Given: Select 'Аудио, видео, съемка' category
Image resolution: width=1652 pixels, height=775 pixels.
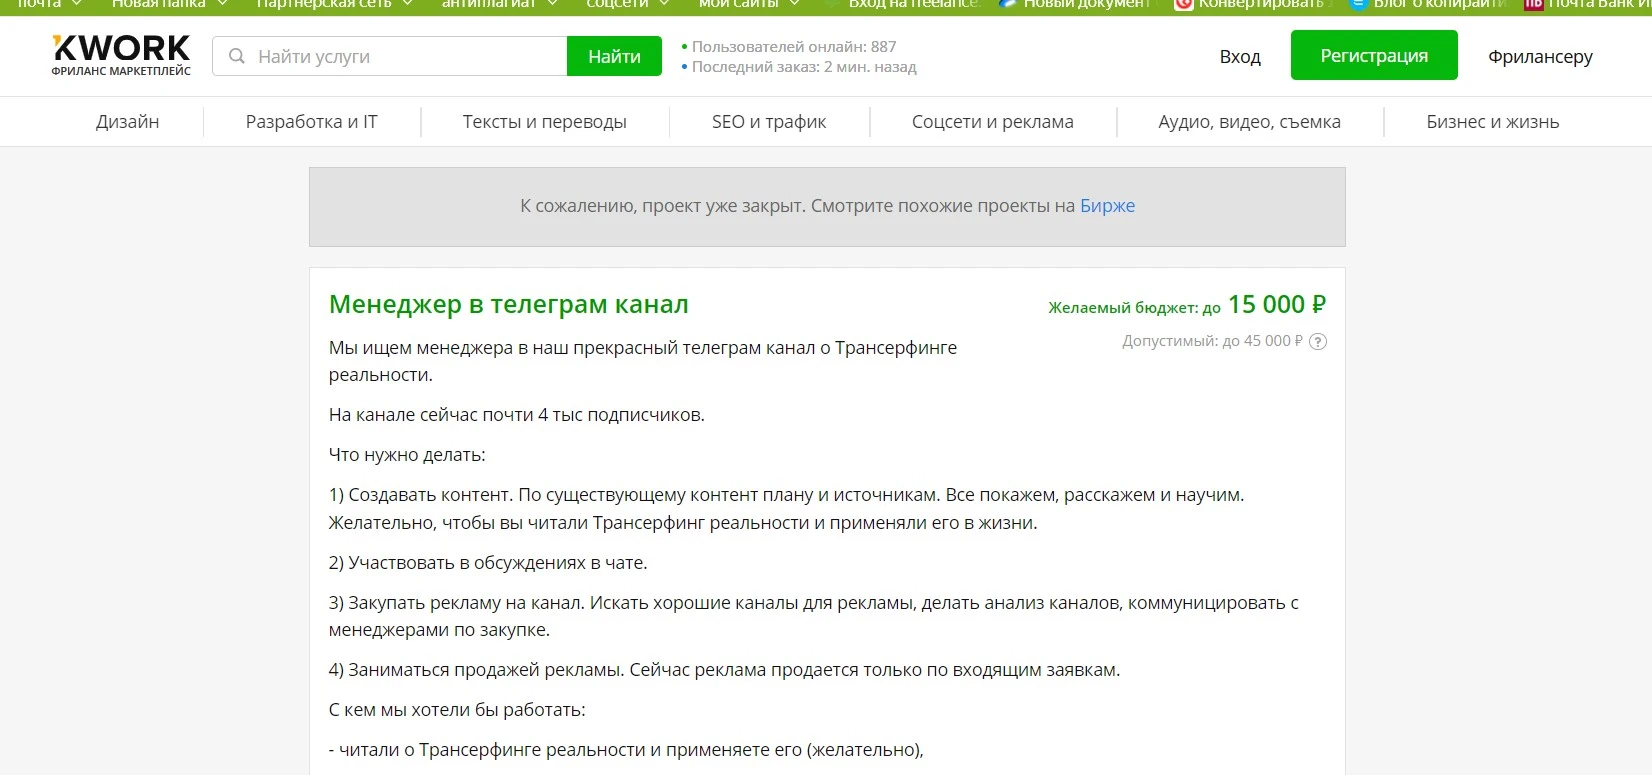Looking at the screenshot, I should (x=1249, y=122).
